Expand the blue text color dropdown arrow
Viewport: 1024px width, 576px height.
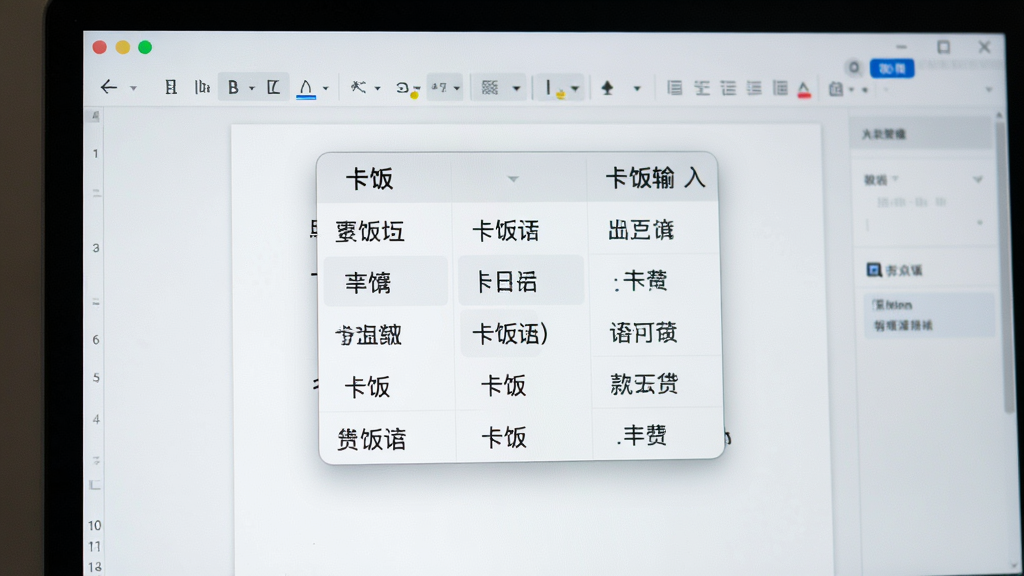325,89
